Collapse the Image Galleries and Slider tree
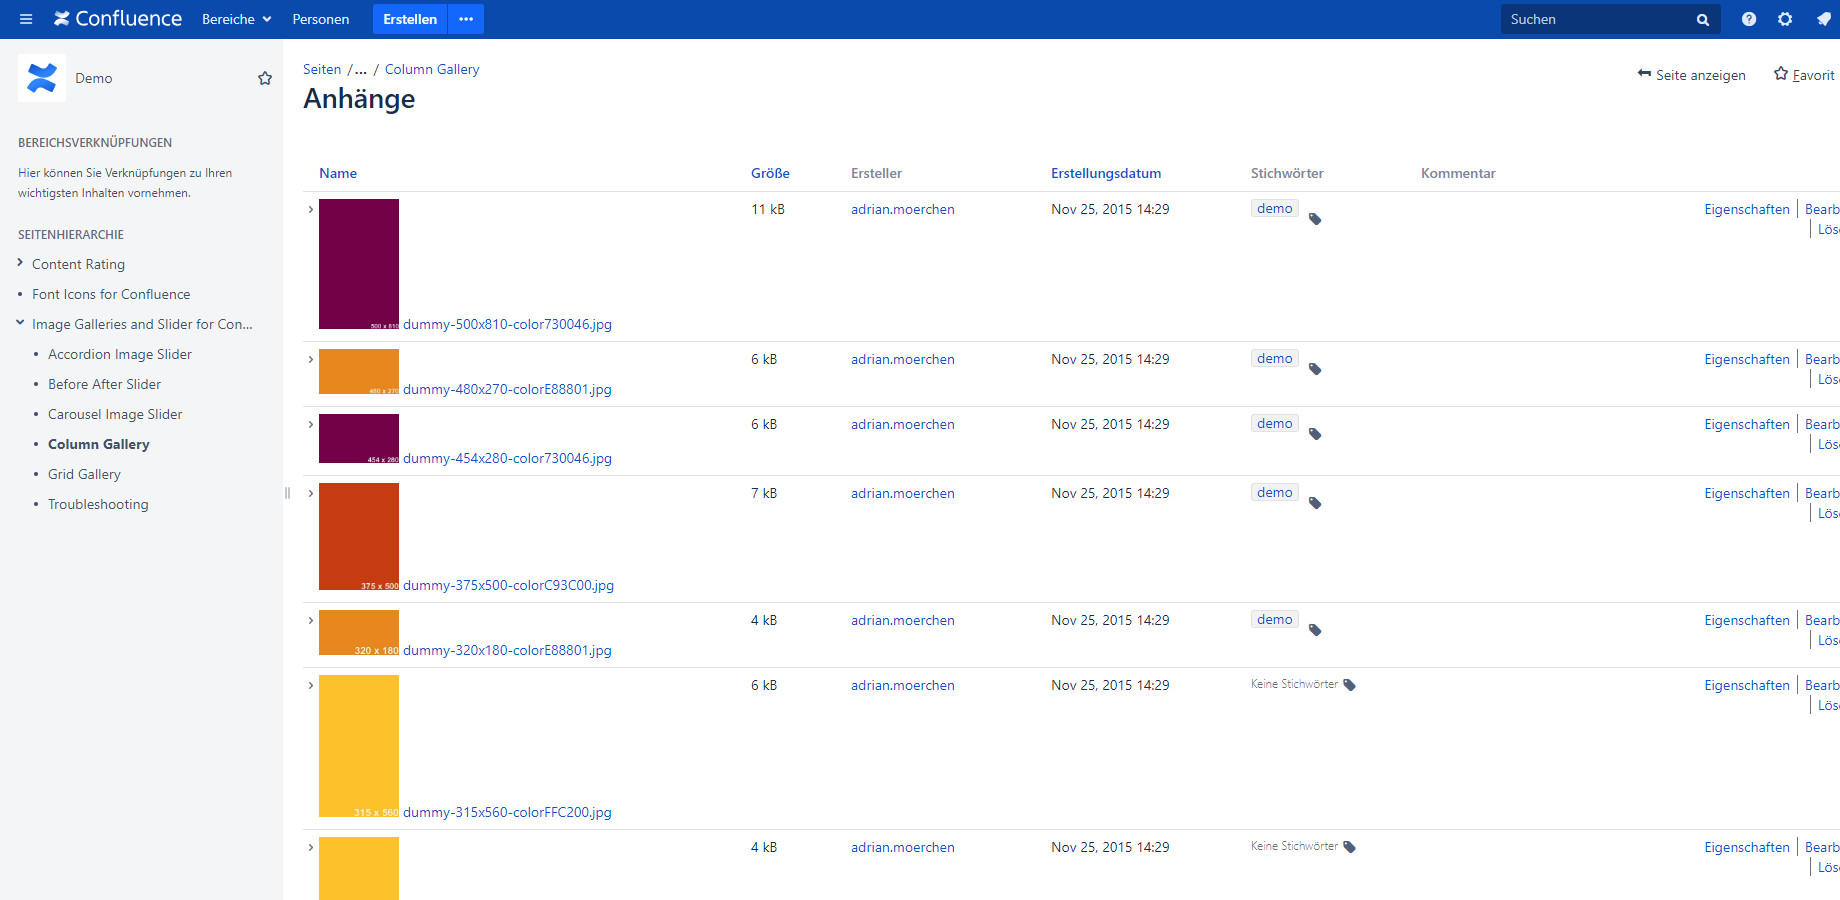The width and height of the screenshot is (1840, 900). [x=20, y=323]
